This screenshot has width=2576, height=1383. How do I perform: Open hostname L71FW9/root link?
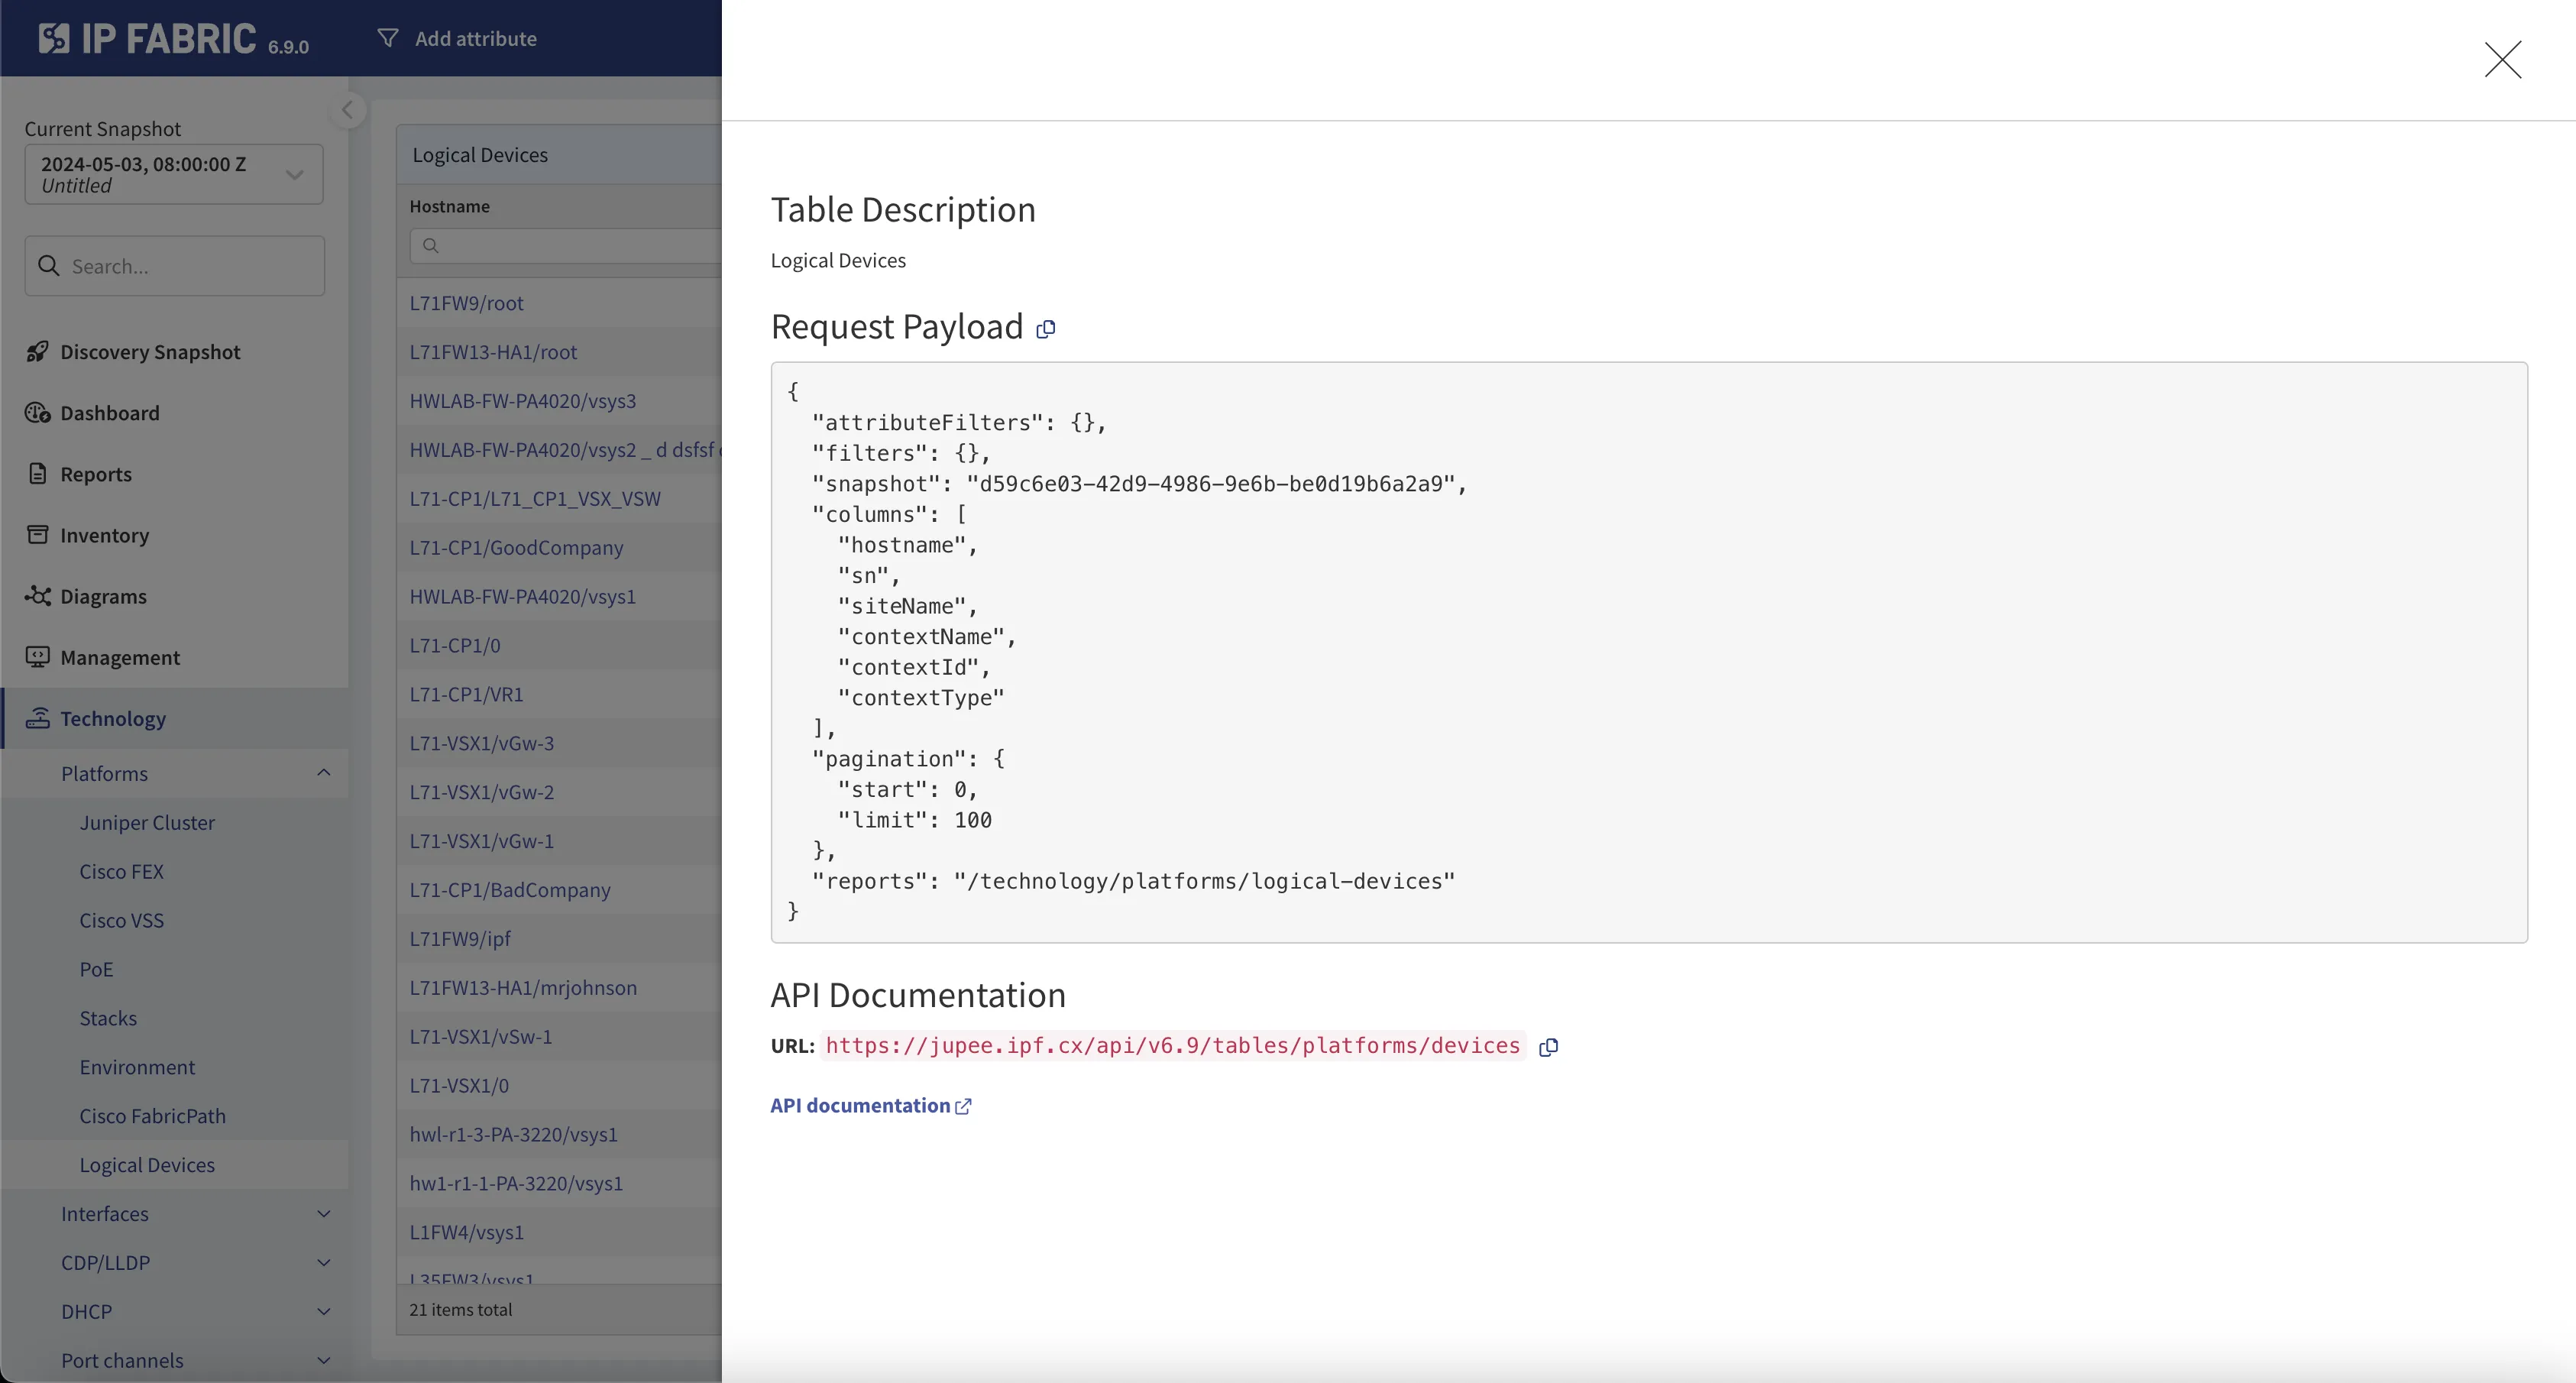coord(466,303)
